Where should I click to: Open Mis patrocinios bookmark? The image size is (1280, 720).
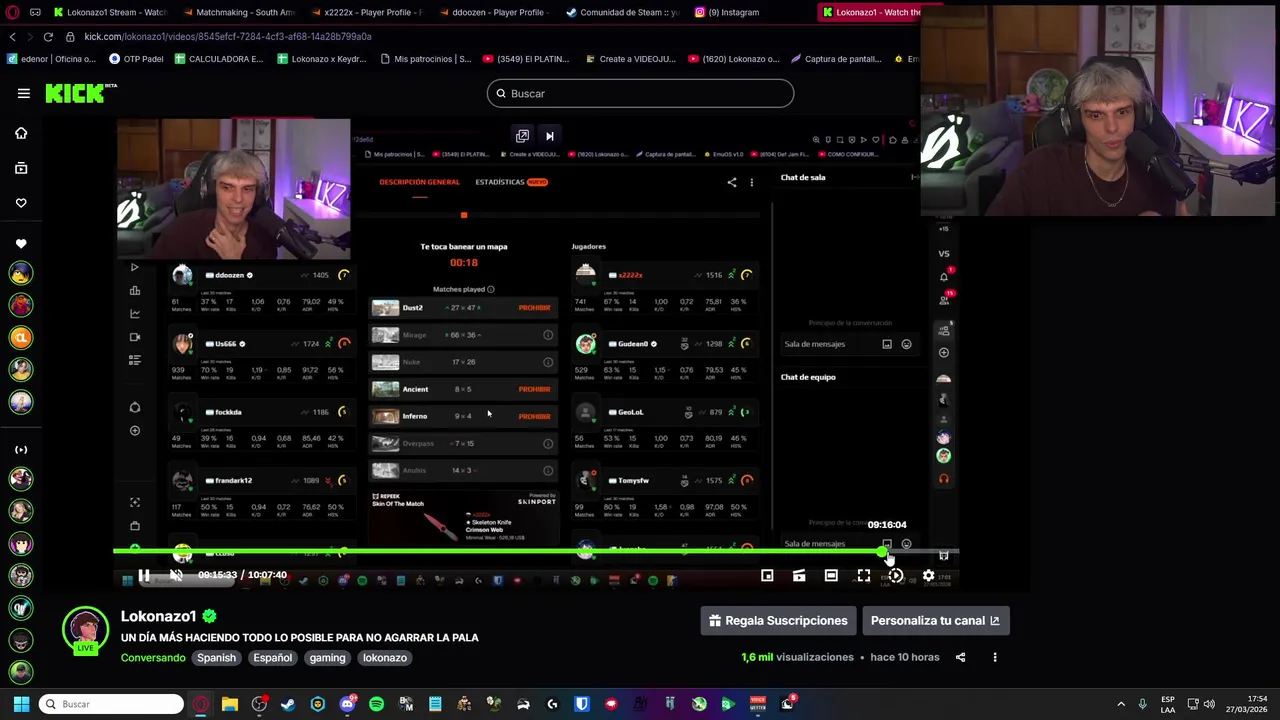[426, 59]
